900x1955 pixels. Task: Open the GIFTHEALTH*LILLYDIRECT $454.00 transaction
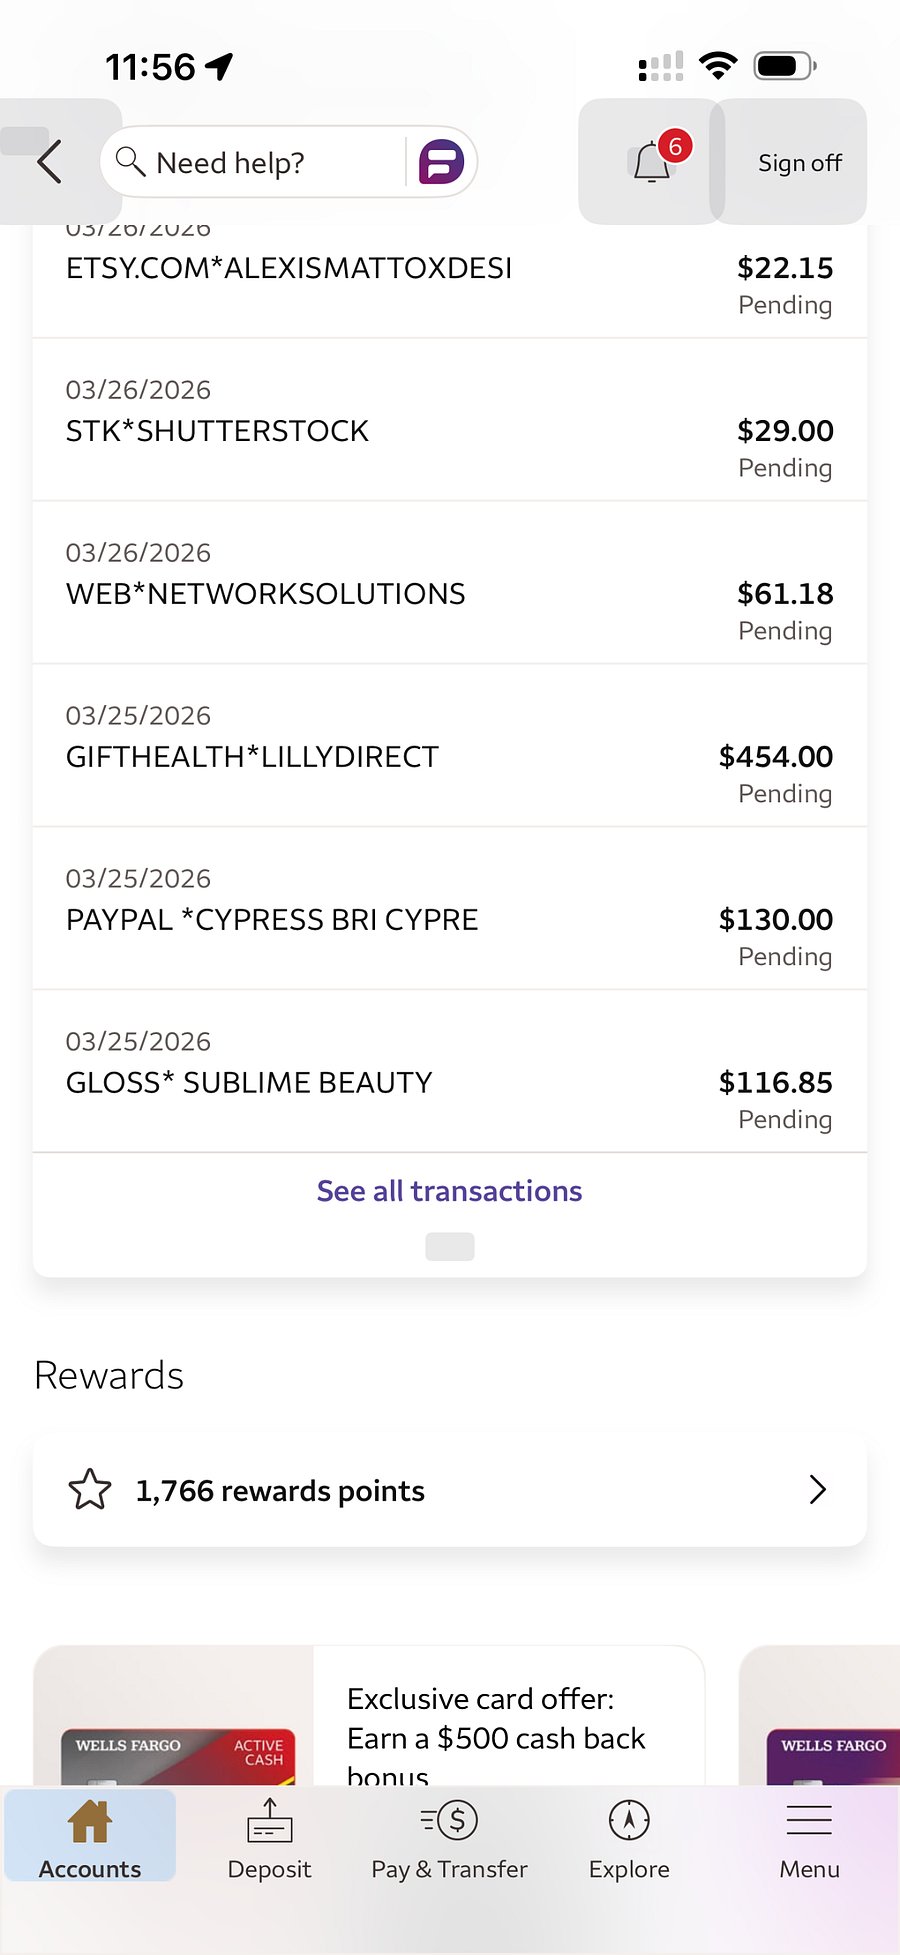tap(450, 746)
